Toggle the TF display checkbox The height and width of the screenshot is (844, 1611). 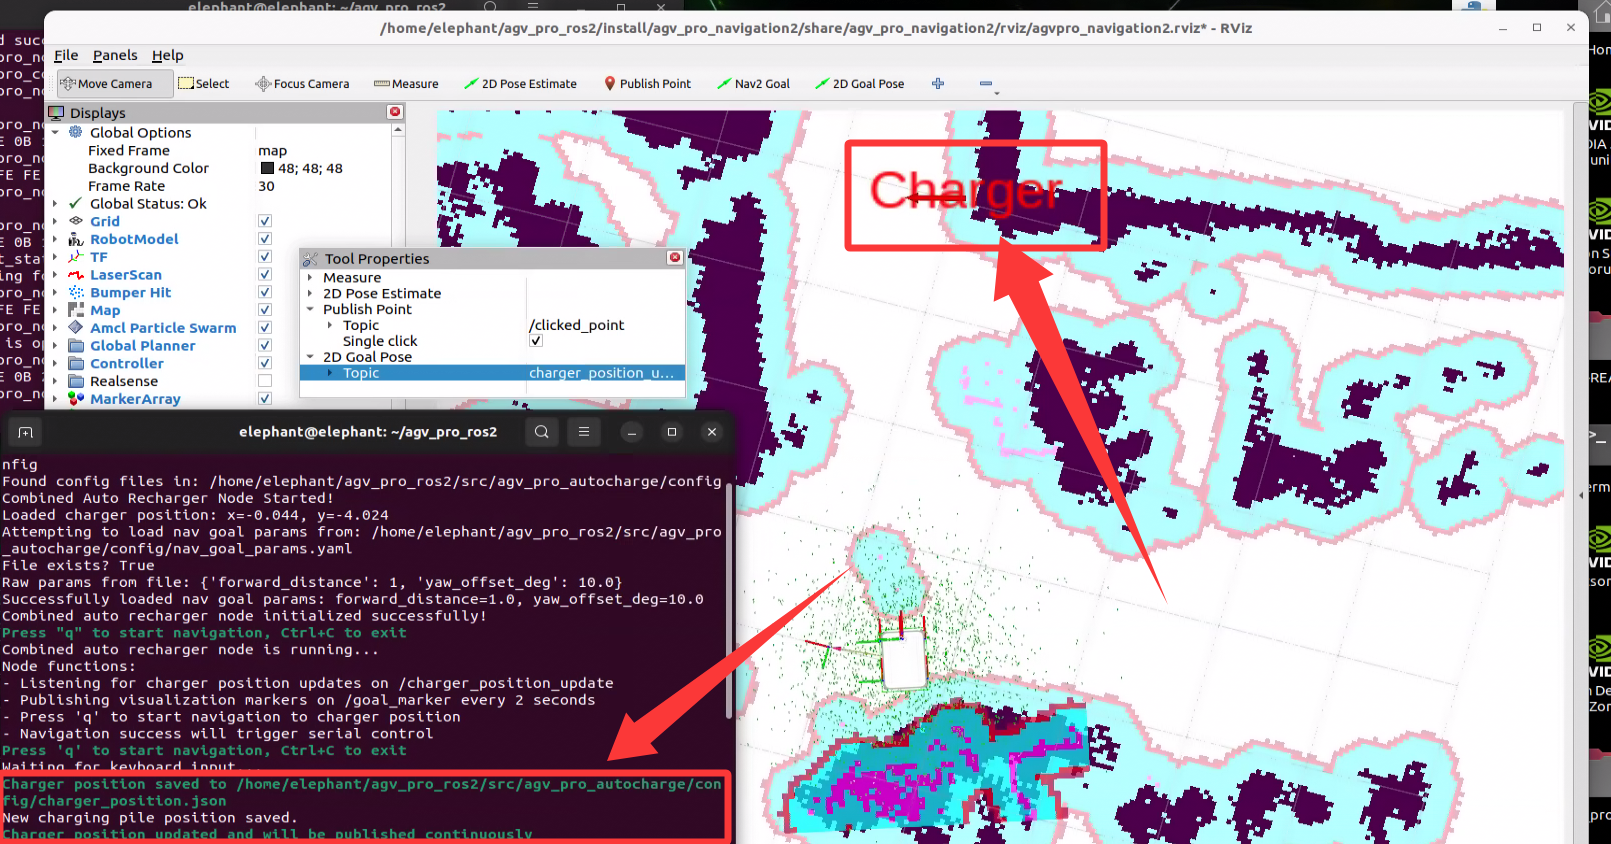click(x=265, y=257)
